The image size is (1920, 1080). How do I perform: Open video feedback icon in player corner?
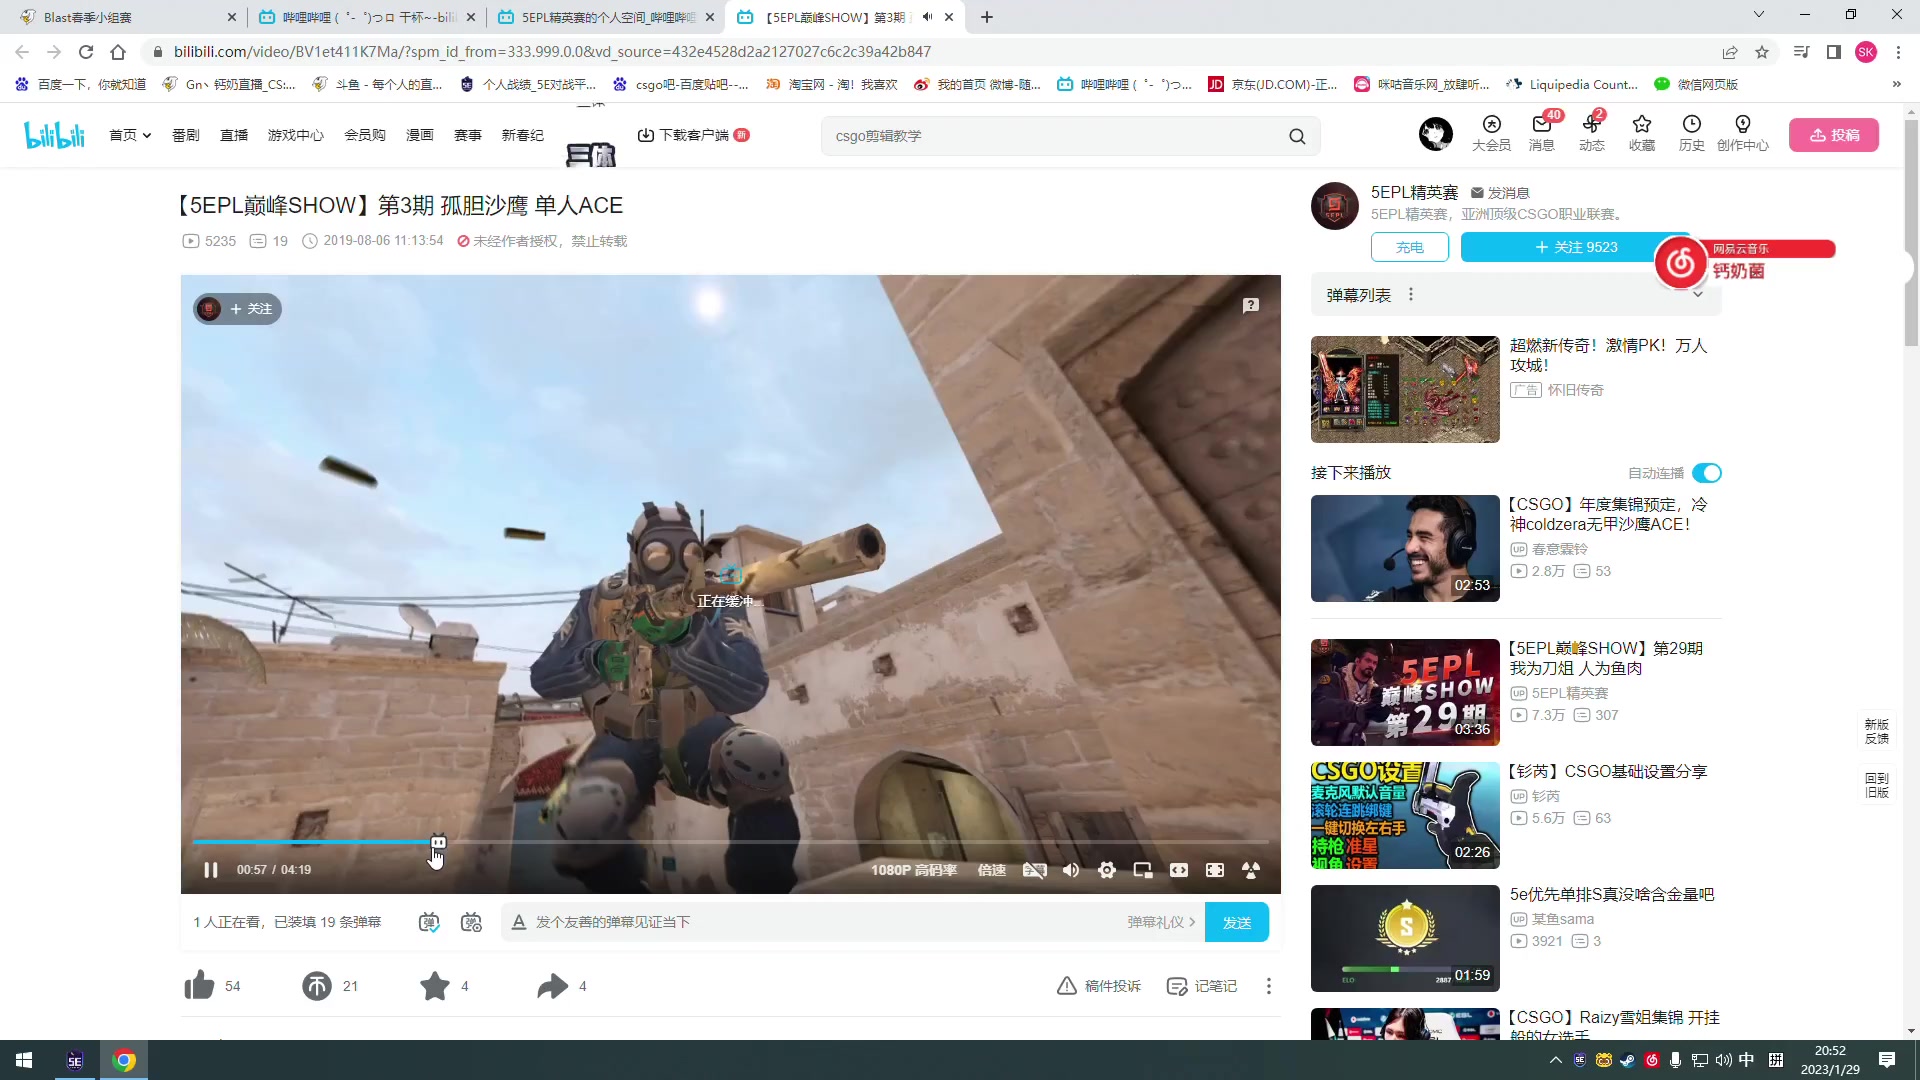(x=1251, y=305)
